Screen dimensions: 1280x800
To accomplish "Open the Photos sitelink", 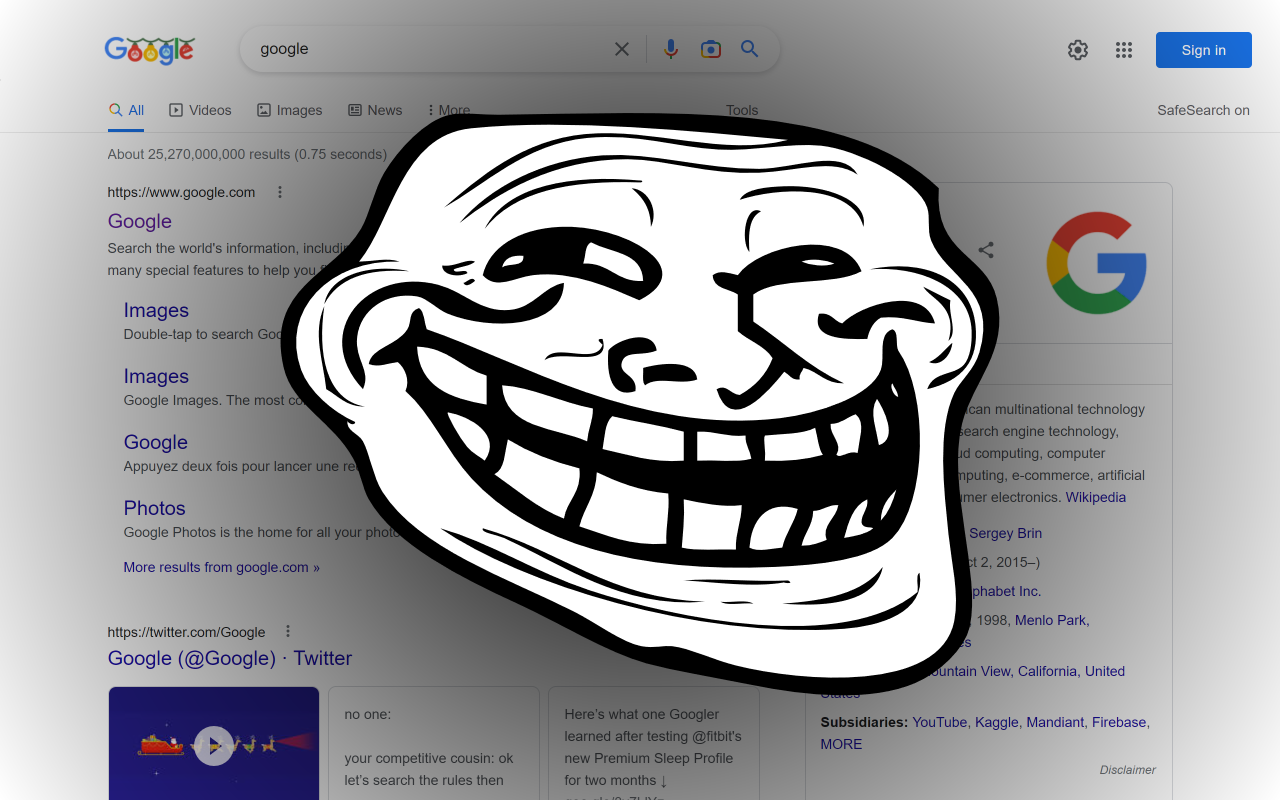I will coord(154,508).
